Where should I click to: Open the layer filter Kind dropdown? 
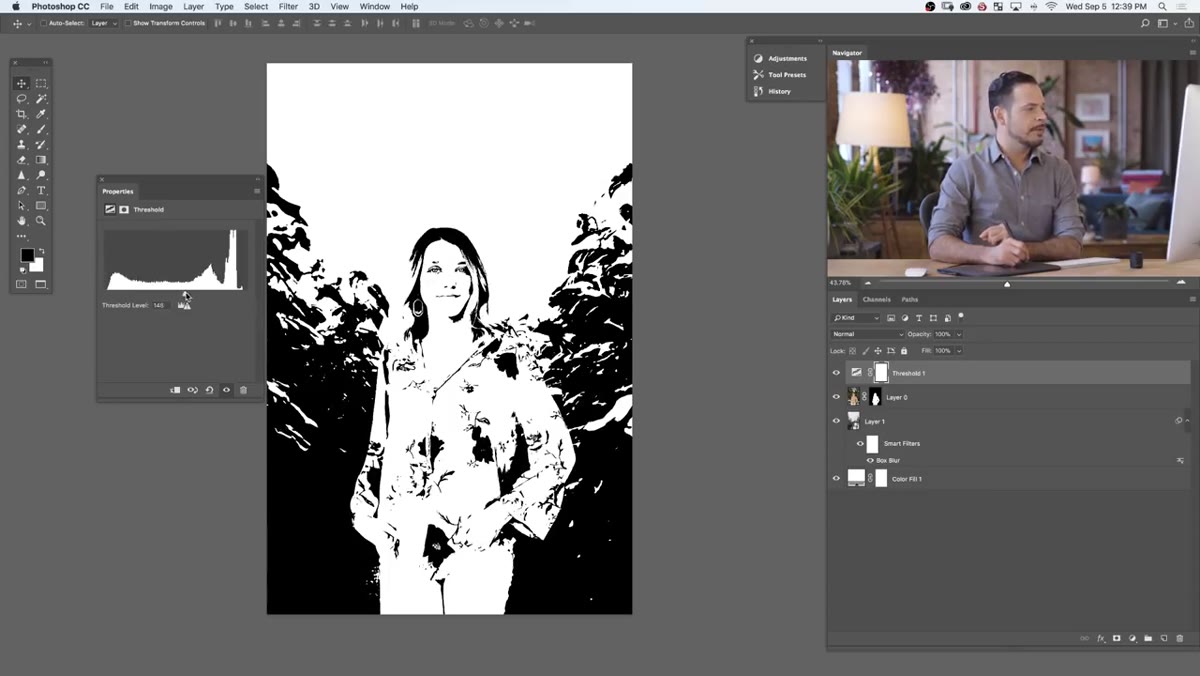pos(856,318)
